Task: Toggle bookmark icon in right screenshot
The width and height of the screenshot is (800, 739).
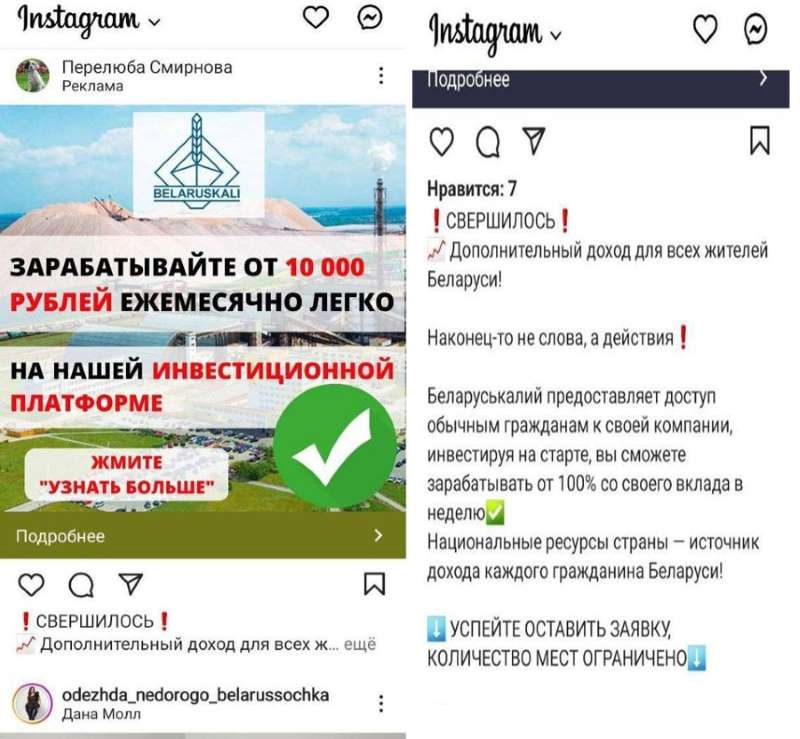Action: point(760,140)
